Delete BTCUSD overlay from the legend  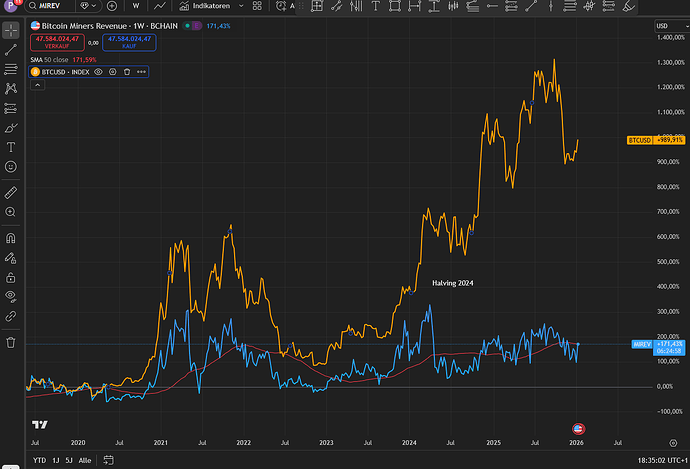pos(127,72)
